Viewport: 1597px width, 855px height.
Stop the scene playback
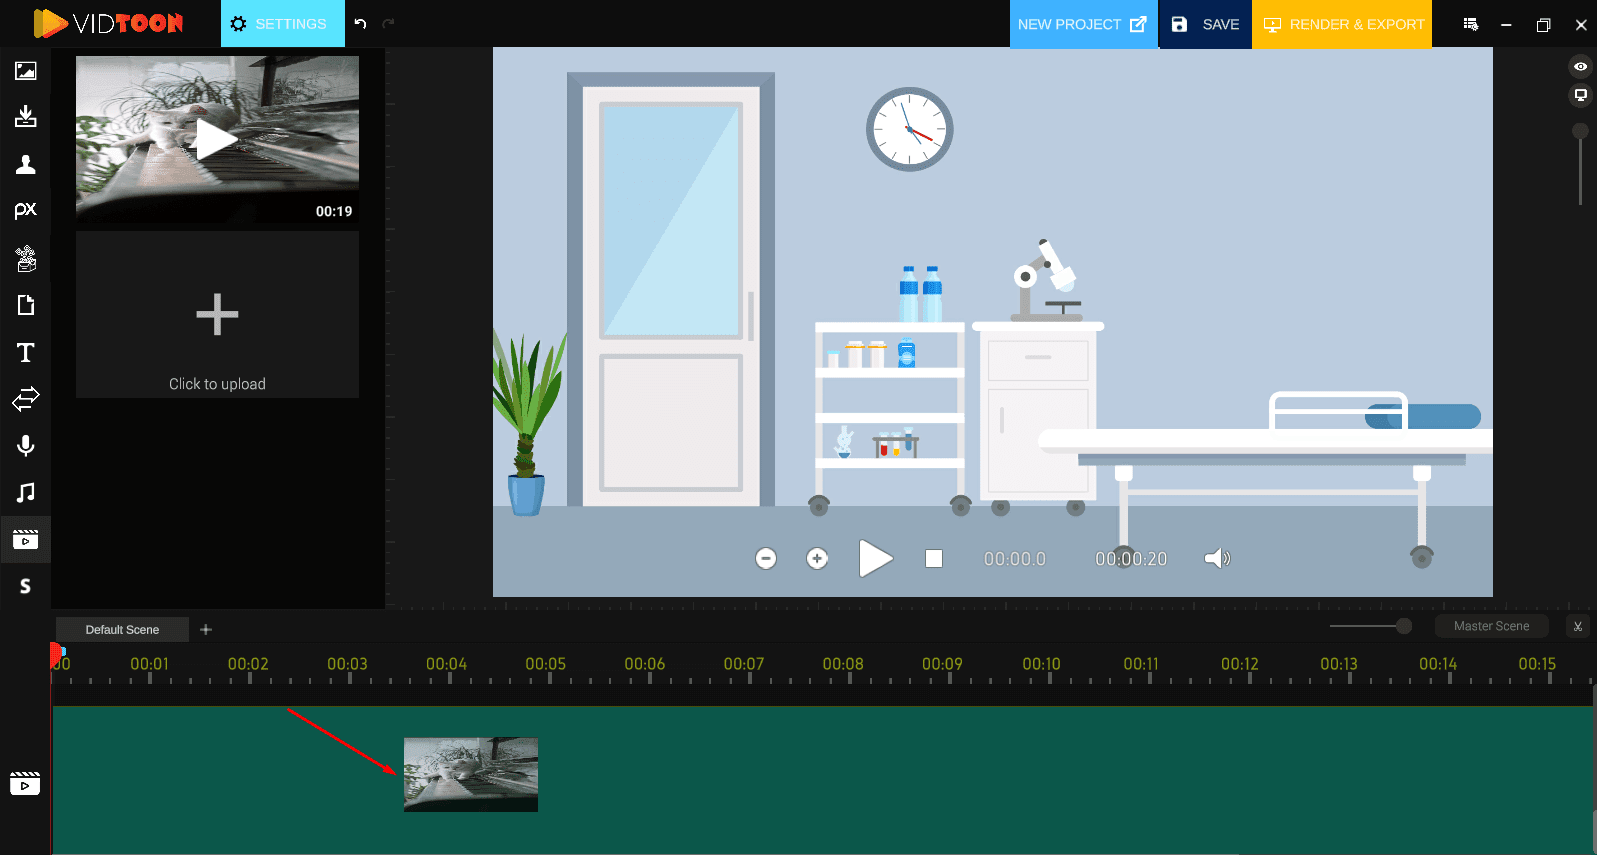[x=934, y=558]
